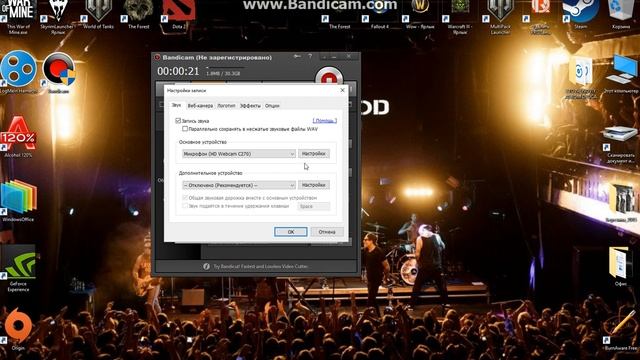Click Настройки button for the secondary device

point(313,185)
